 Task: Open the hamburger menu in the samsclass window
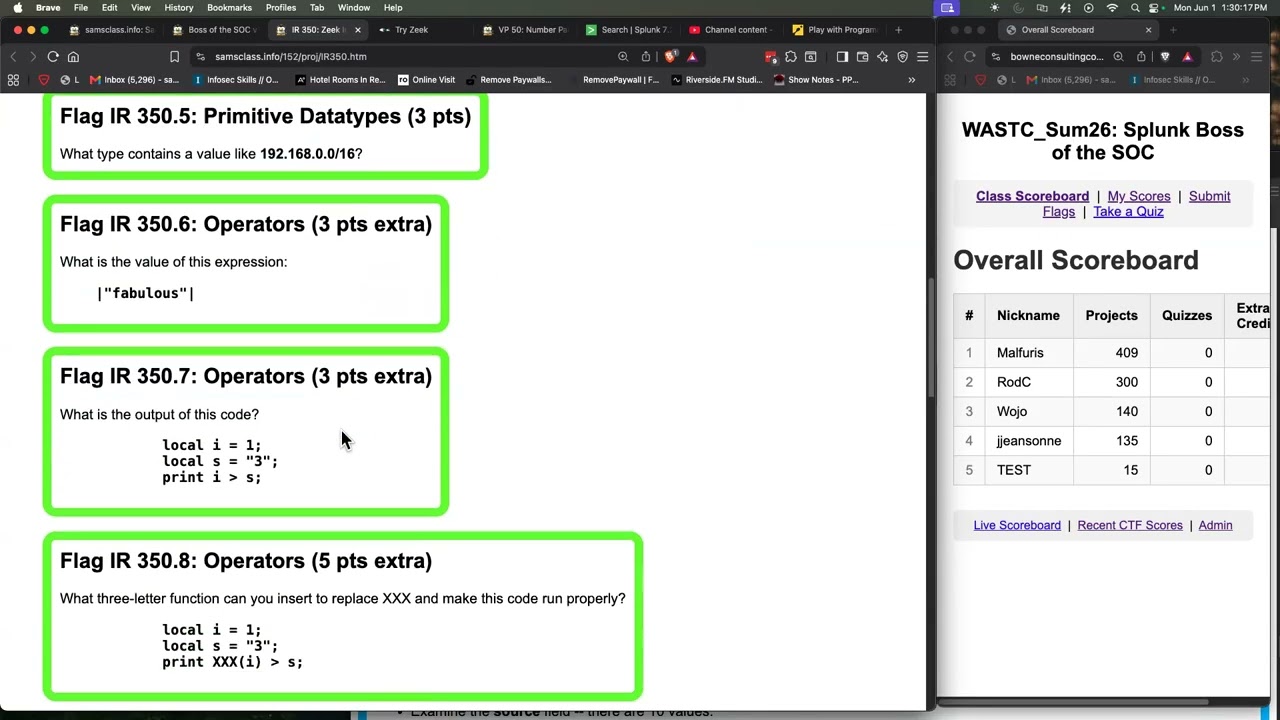(922, 57)
